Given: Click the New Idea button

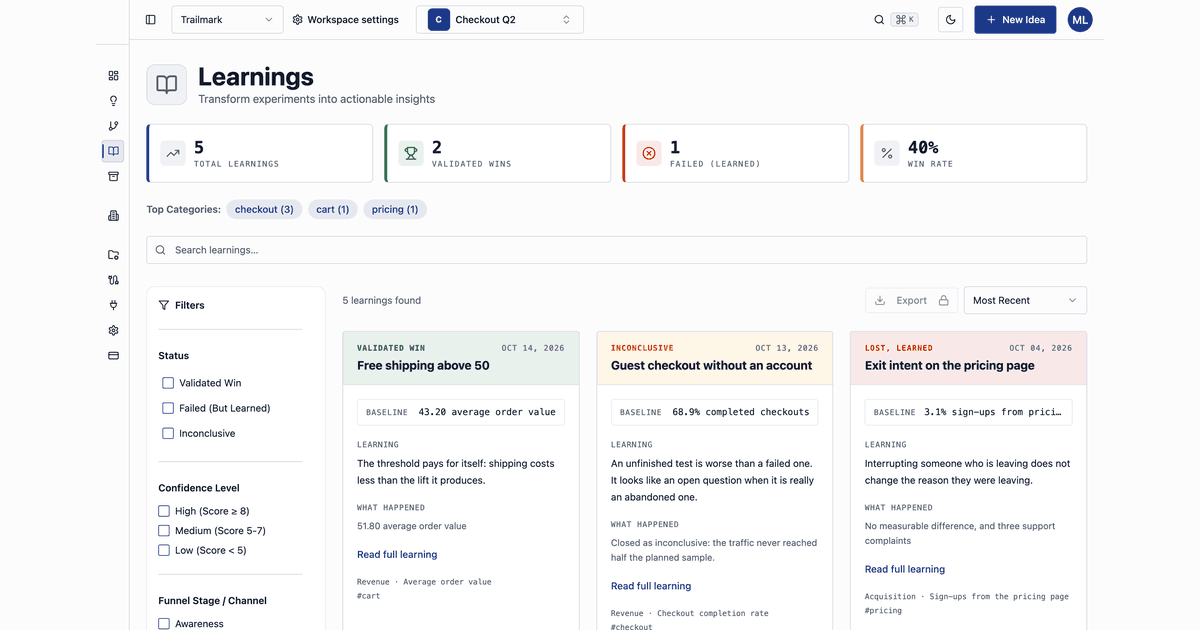Looking at the screenshot, I should coord(1015,20).
